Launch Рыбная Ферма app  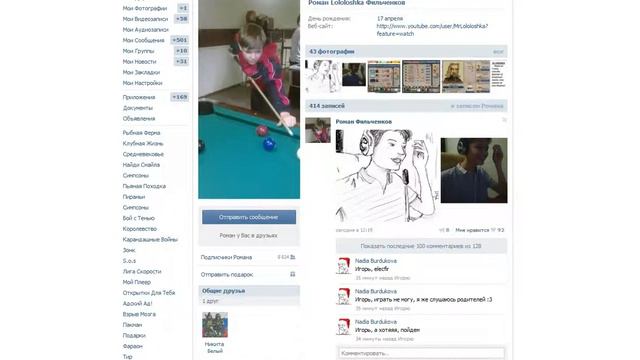(141, 133)
